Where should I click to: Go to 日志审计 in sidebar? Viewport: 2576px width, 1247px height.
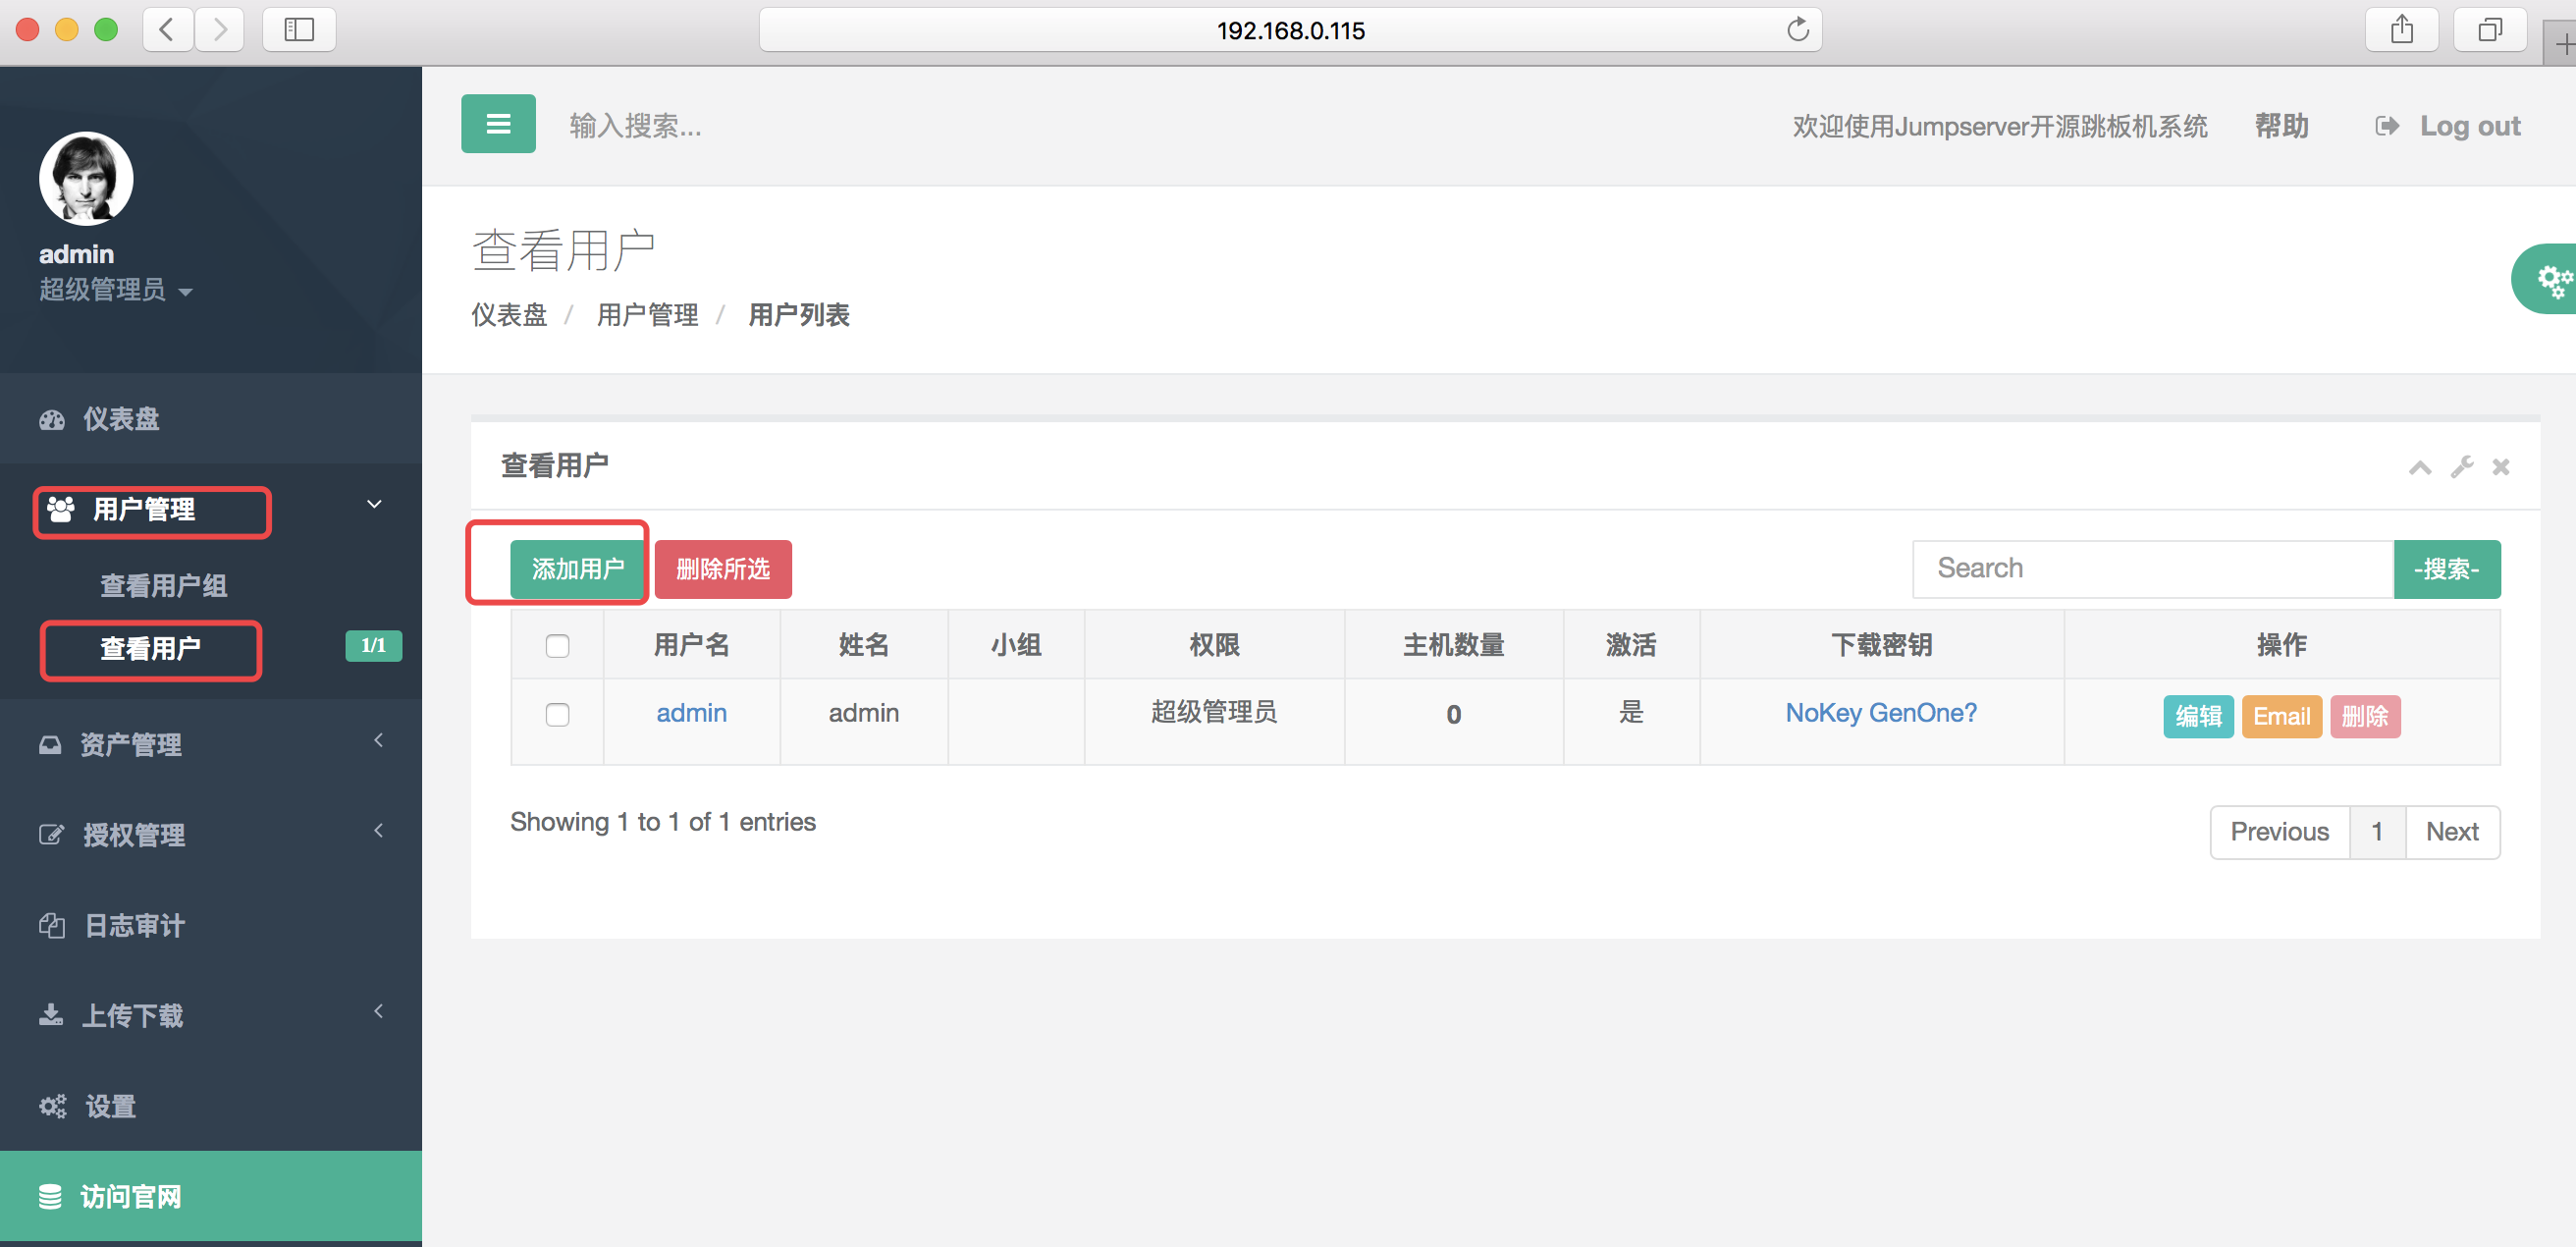click(134, 925)
